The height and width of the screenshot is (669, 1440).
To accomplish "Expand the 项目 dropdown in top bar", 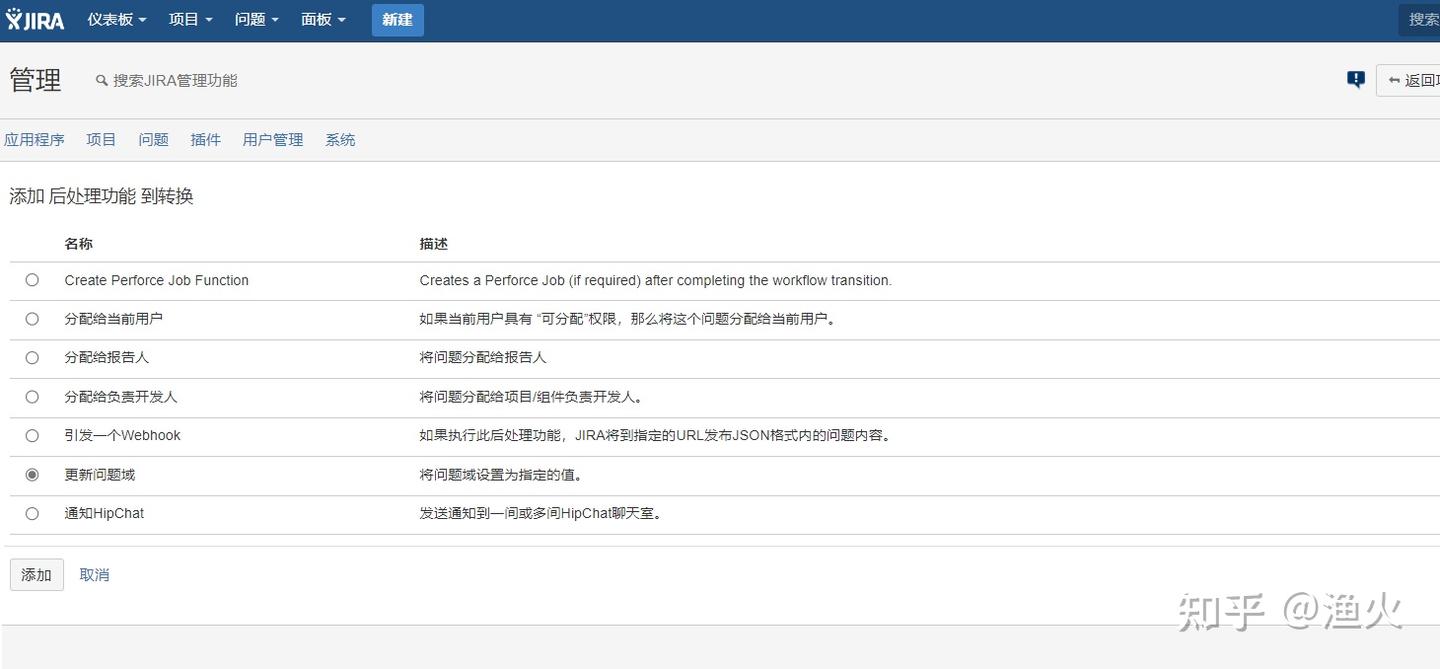I will [x=190, y=20].
